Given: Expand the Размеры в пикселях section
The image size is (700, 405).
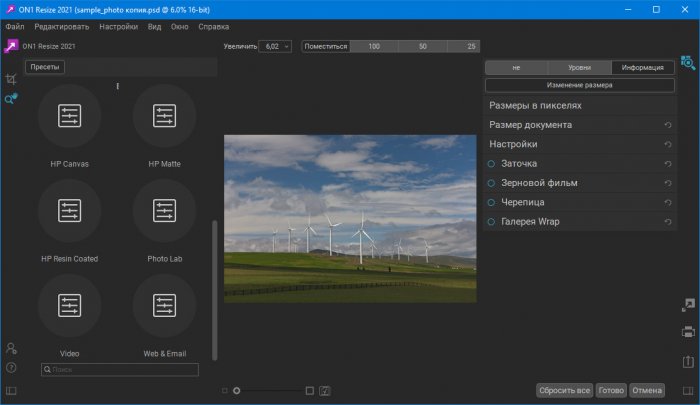Looking at the screenshot, I should (x=579, y=106).
